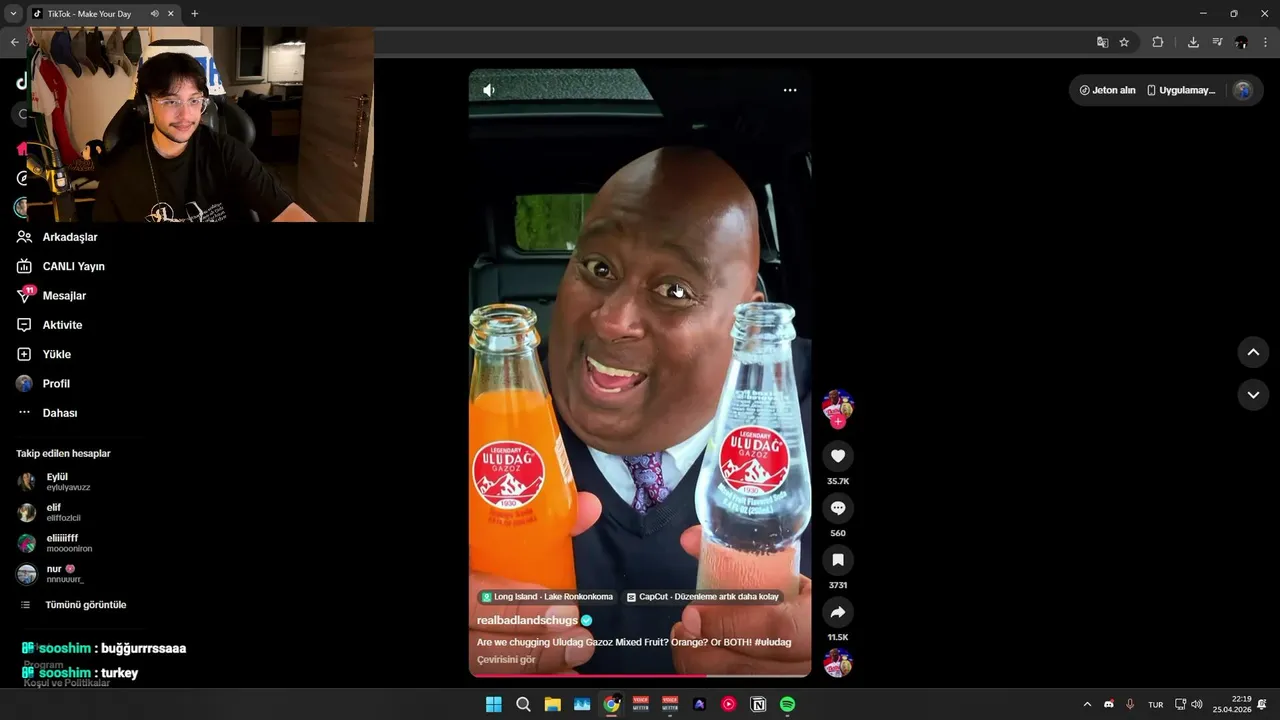The image size is (1280, 720).
Task: Share the video with the arrow icon
Action: tap(838, 612)
